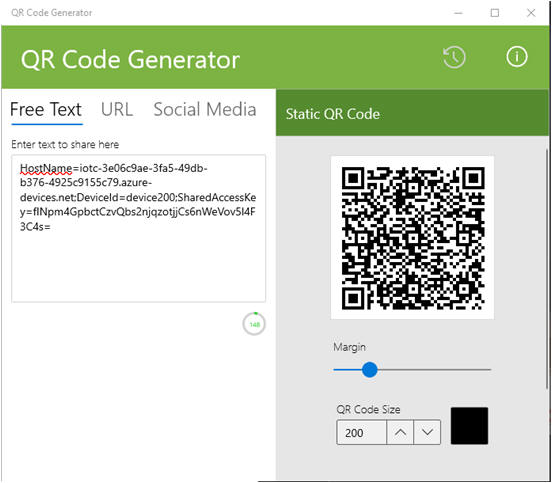Click the free text input box
552x483 pixels.
click(138, 228)
